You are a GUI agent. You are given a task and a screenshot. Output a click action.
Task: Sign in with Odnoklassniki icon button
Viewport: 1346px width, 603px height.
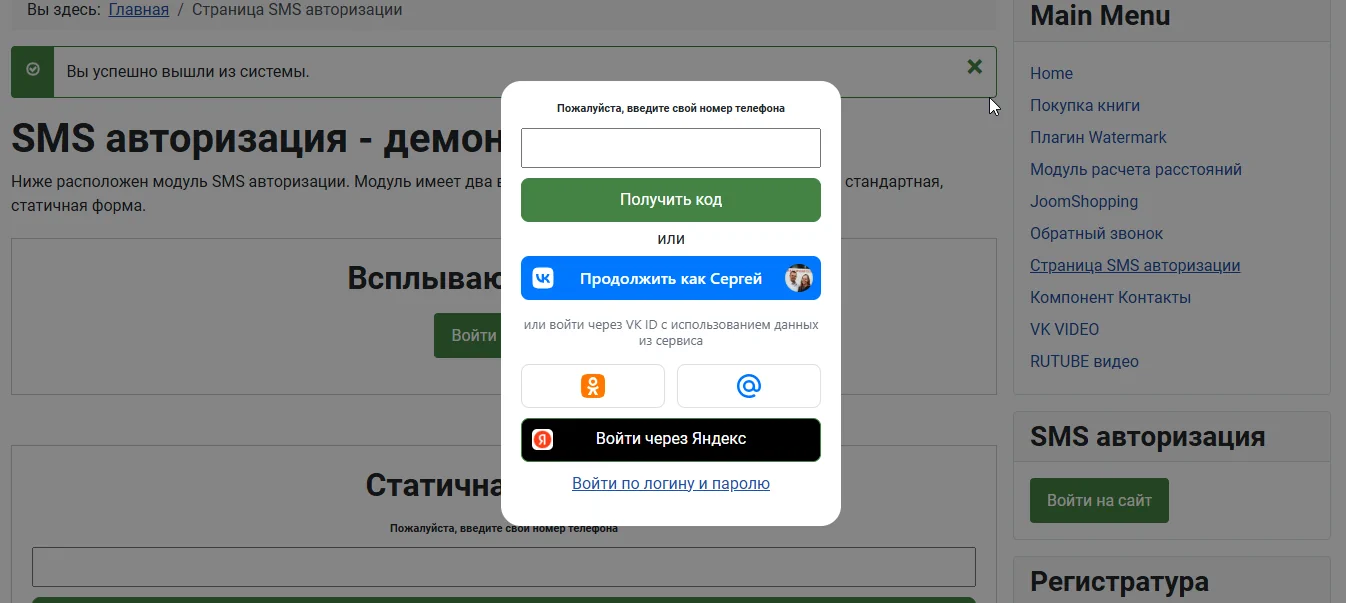pyautogui.click(x=593, y=386)
